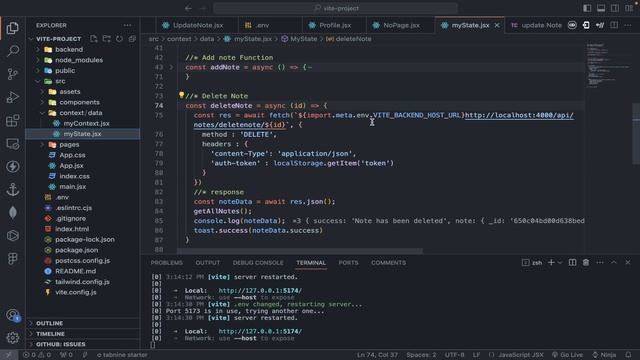
Task: Open the new terminal dropdown arrow
Action: [560, 262]
